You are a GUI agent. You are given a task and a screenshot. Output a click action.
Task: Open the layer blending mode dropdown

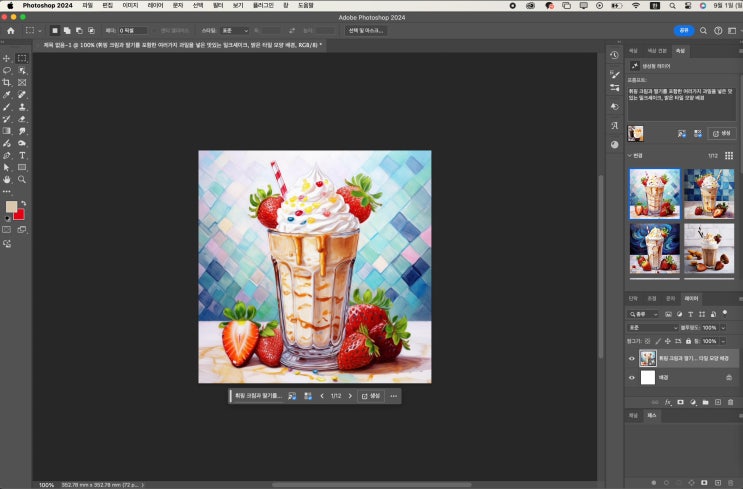[x=652, y=327]
